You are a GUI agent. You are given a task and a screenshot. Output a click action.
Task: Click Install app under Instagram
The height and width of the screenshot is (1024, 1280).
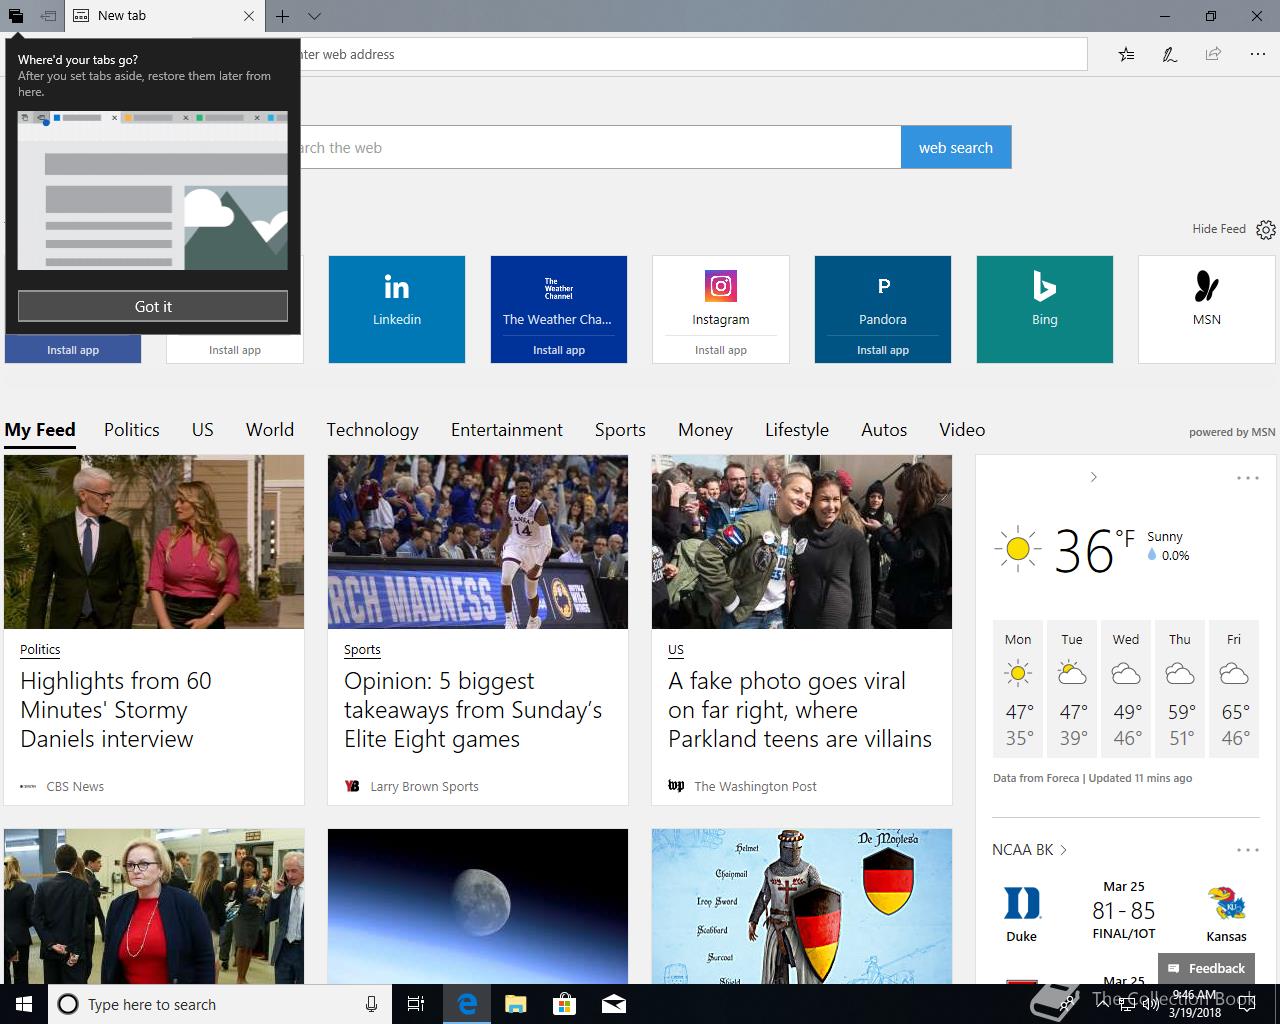coord(721,350)
